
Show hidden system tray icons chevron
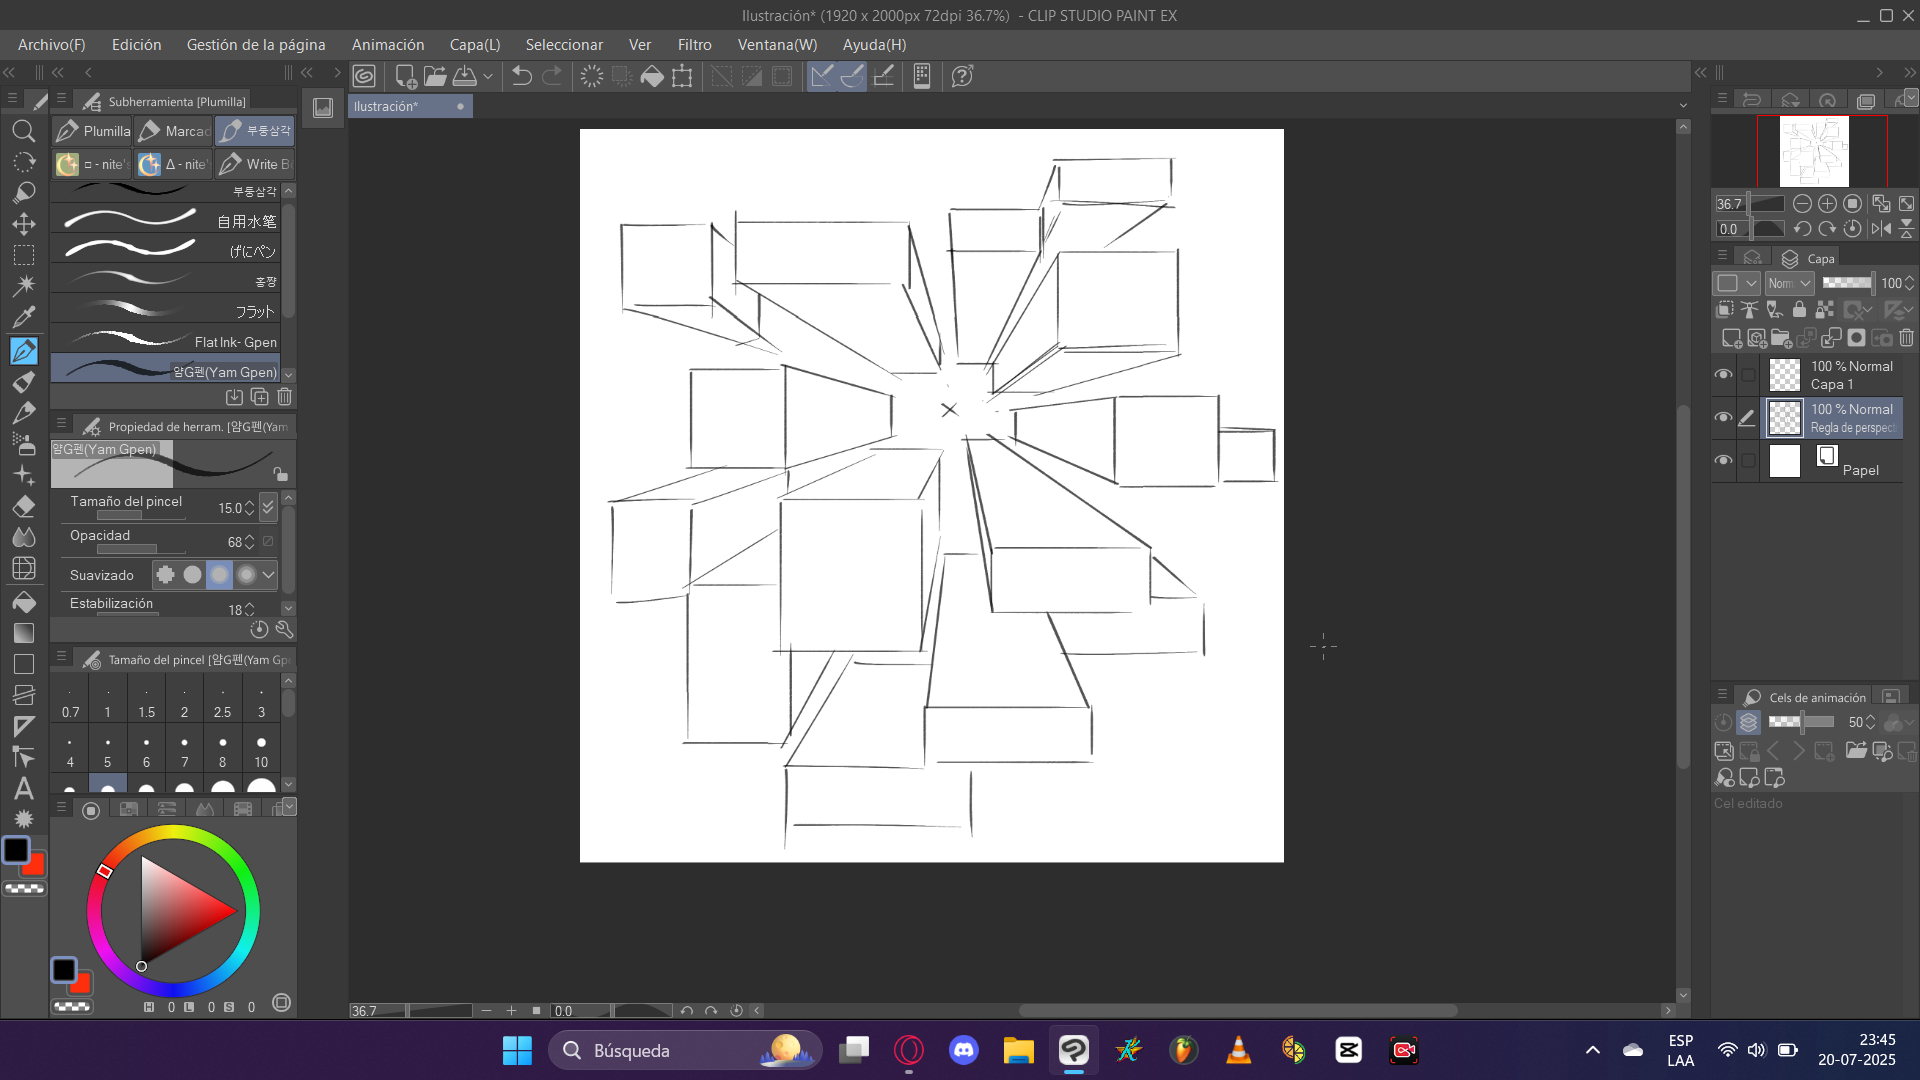click(1593, 1050)
